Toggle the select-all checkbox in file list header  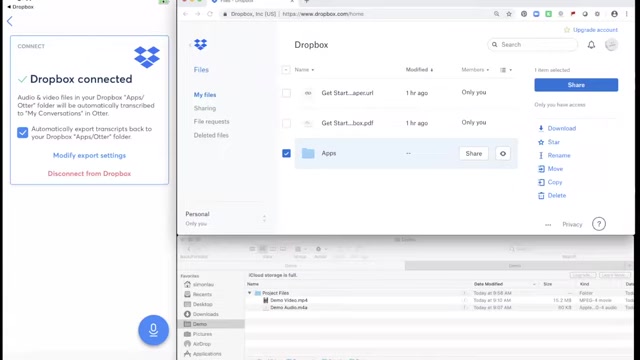(286, 70)
